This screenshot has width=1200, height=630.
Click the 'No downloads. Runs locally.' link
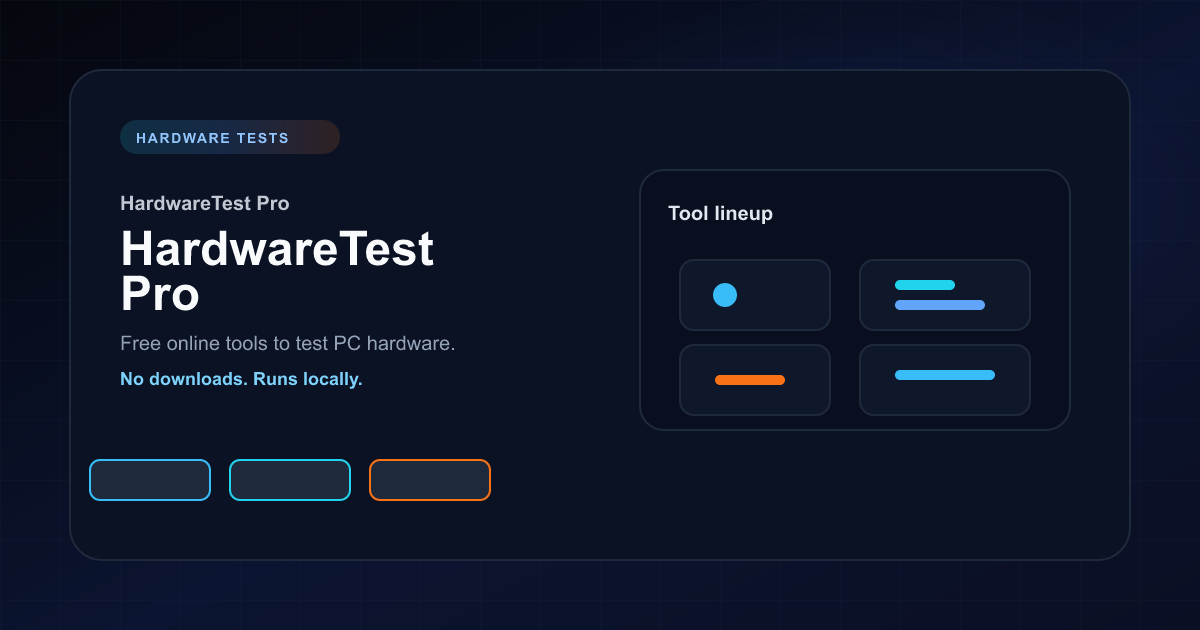click(241, 379)
